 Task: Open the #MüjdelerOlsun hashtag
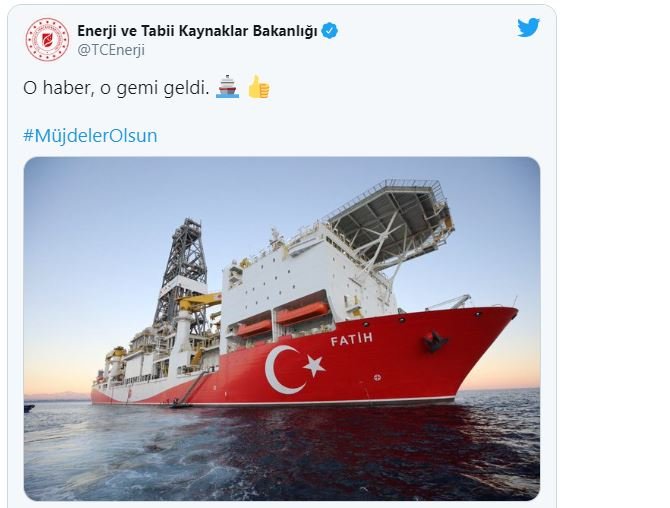(x=90, y=135)
